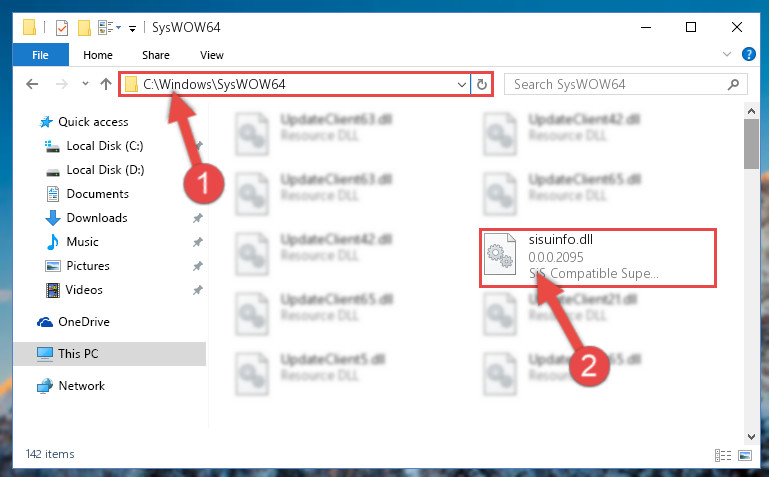Click the New folder icon in title bar
This screenshot has height=477, width=769.
click(x=84, y=27)
